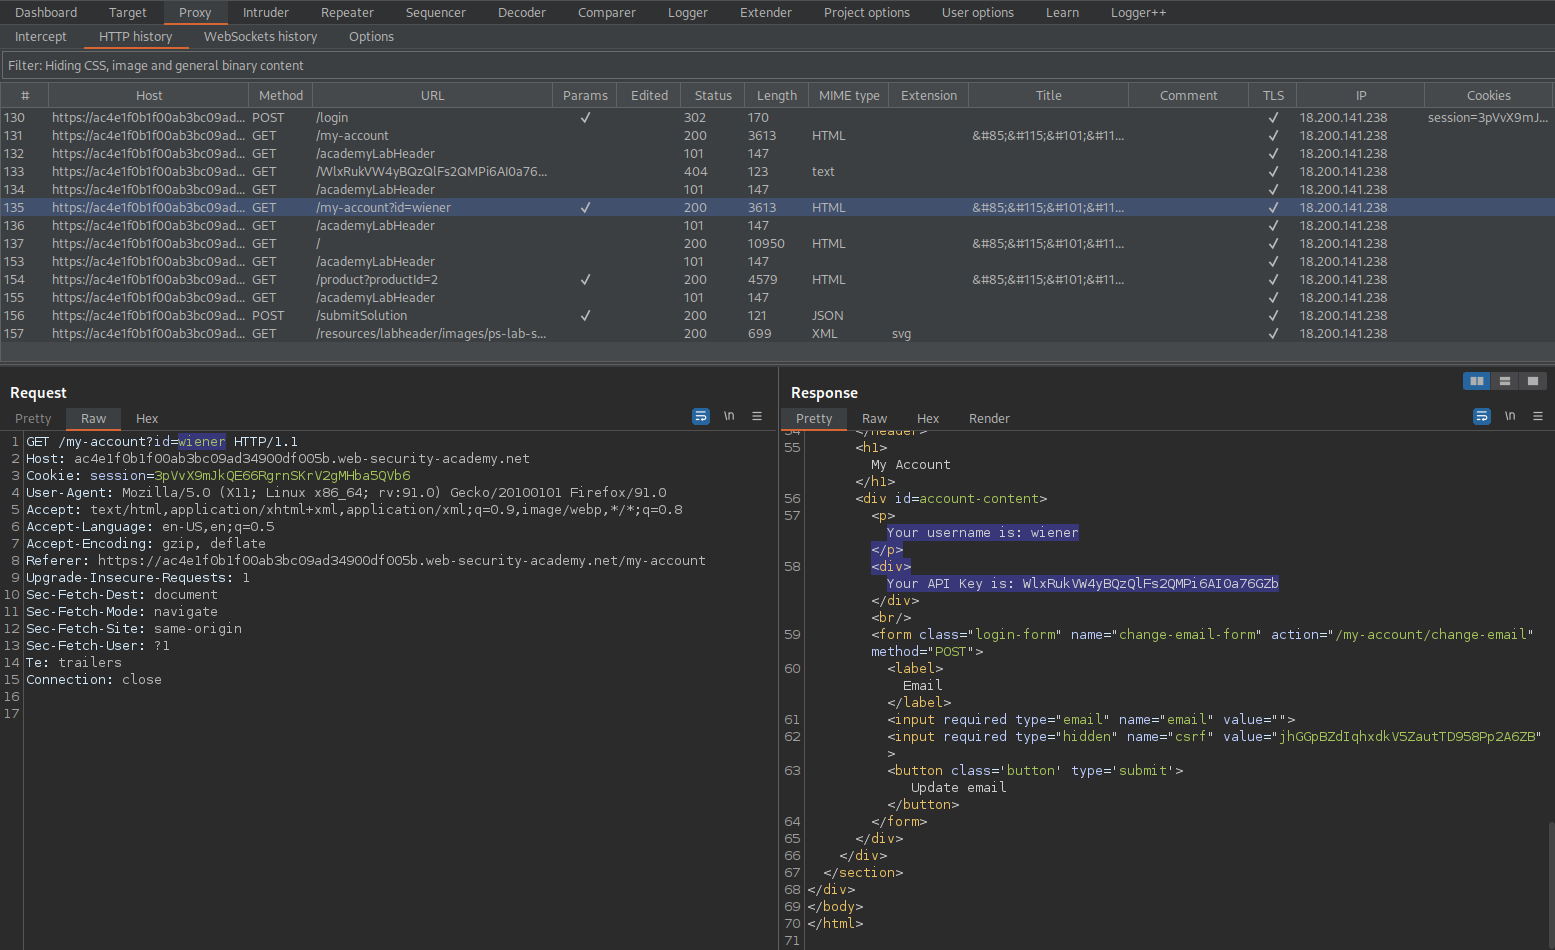
Task: Sort history by Cookies column header
Action: click(x=1489, y=96)
